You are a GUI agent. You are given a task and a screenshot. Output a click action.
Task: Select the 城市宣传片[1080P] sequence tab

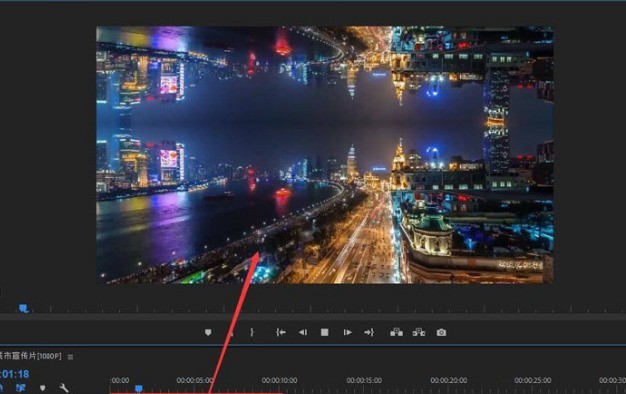click(31, 356)
